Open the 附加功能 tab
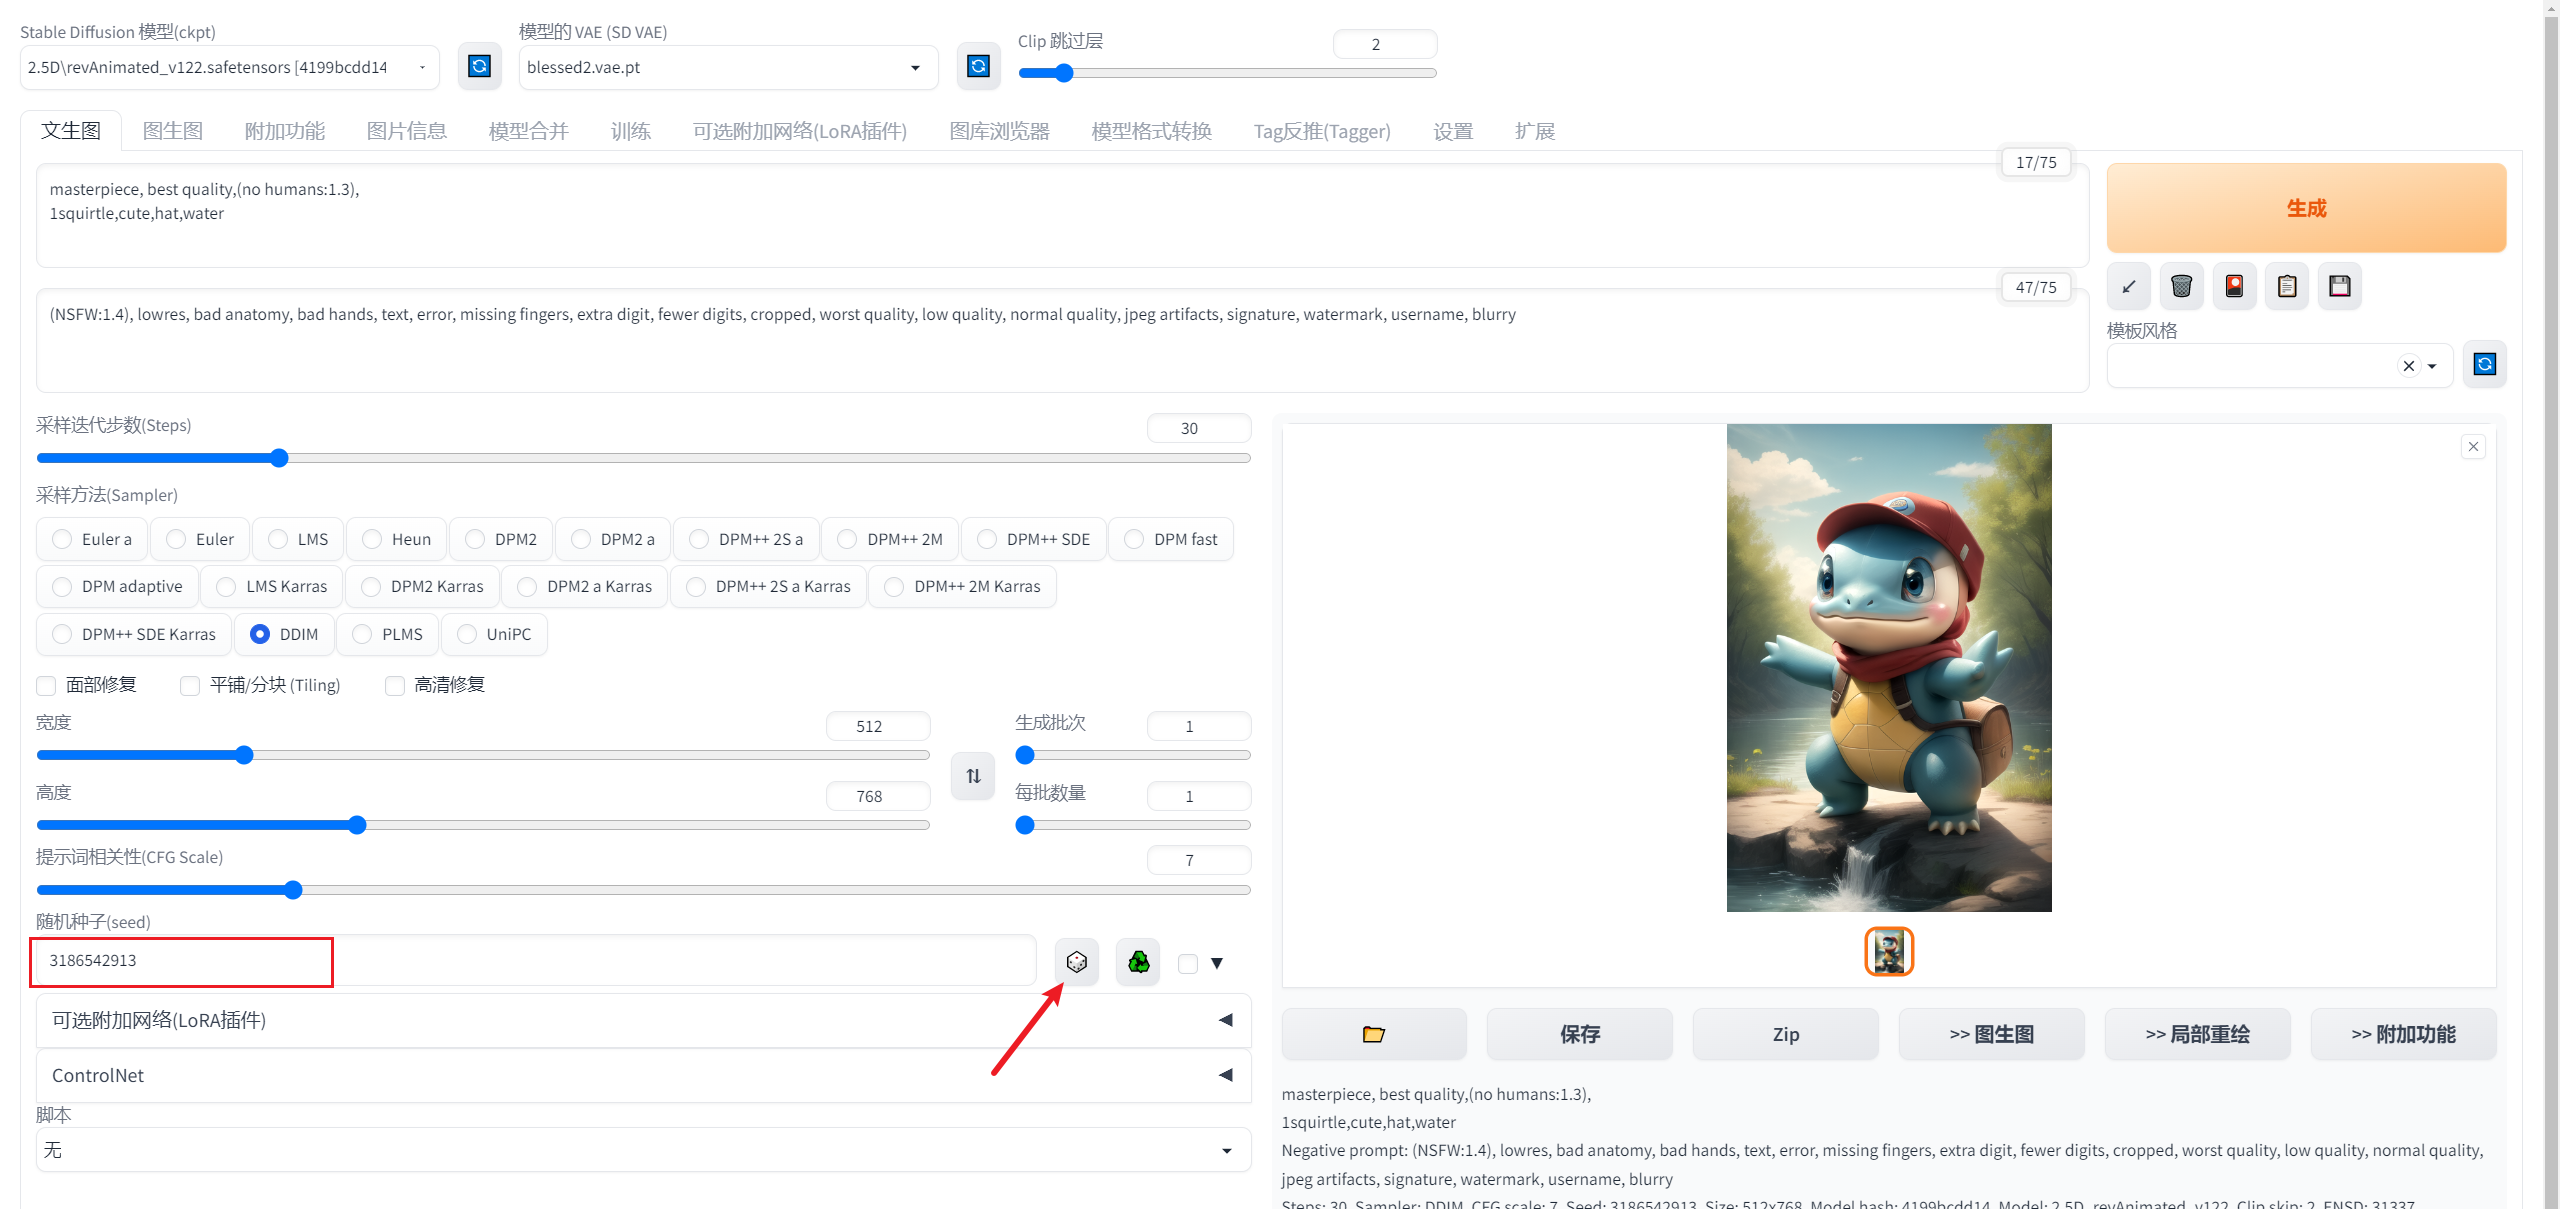Screen dimensions: 2560x1209 click(x=285, y=131)
